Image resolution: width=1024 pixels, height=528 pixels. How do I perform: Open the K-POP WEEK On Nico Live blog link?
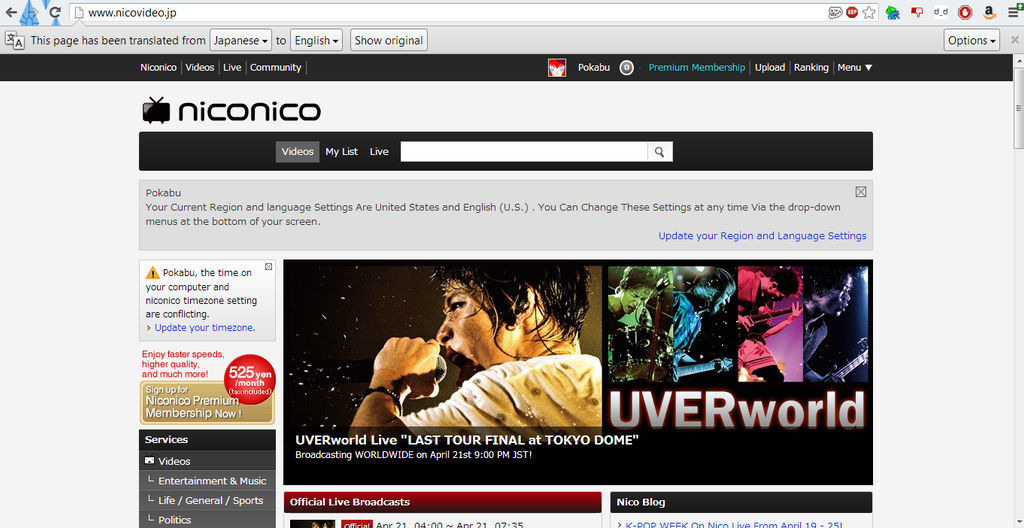tap(733, 524)
